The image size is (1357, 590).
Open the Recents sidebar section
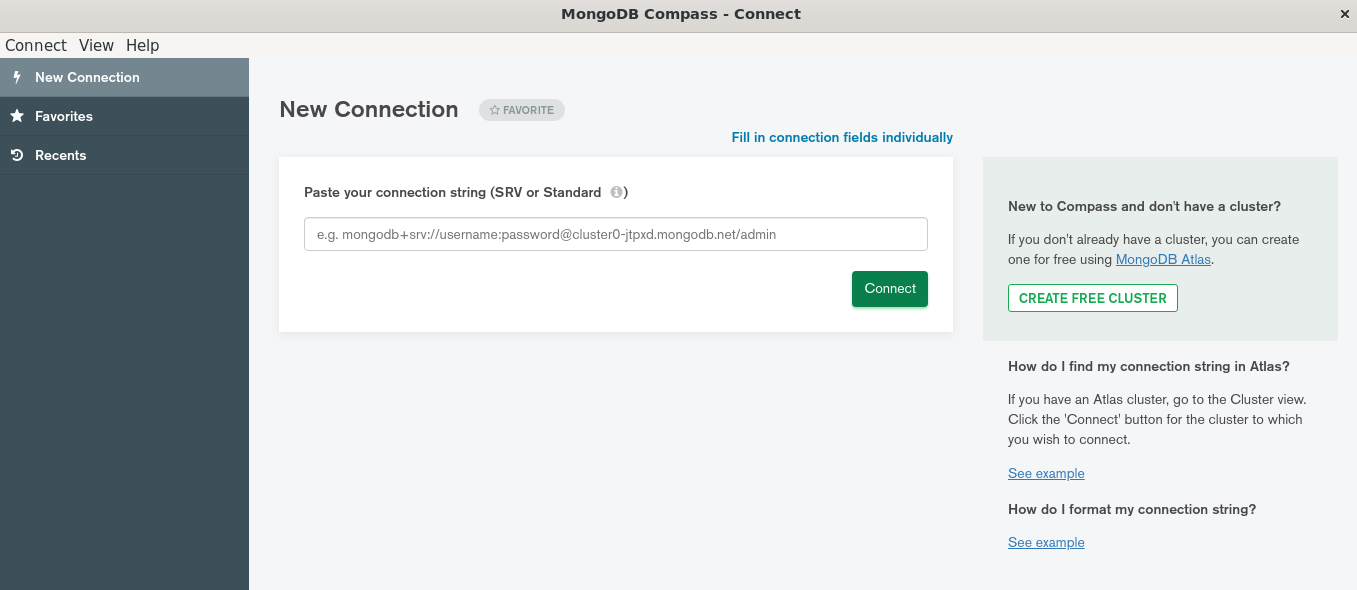coord(124,155)
